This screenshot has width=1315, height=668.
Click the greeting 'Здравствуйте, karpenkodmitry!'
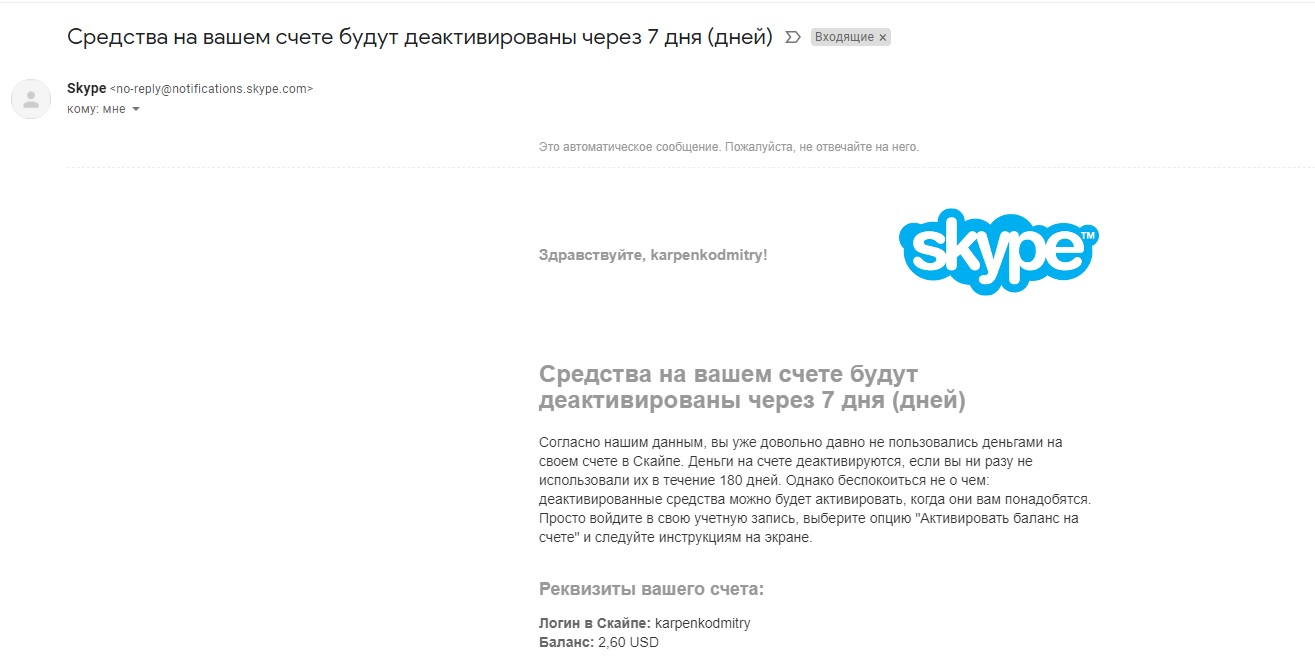(653, 255)
